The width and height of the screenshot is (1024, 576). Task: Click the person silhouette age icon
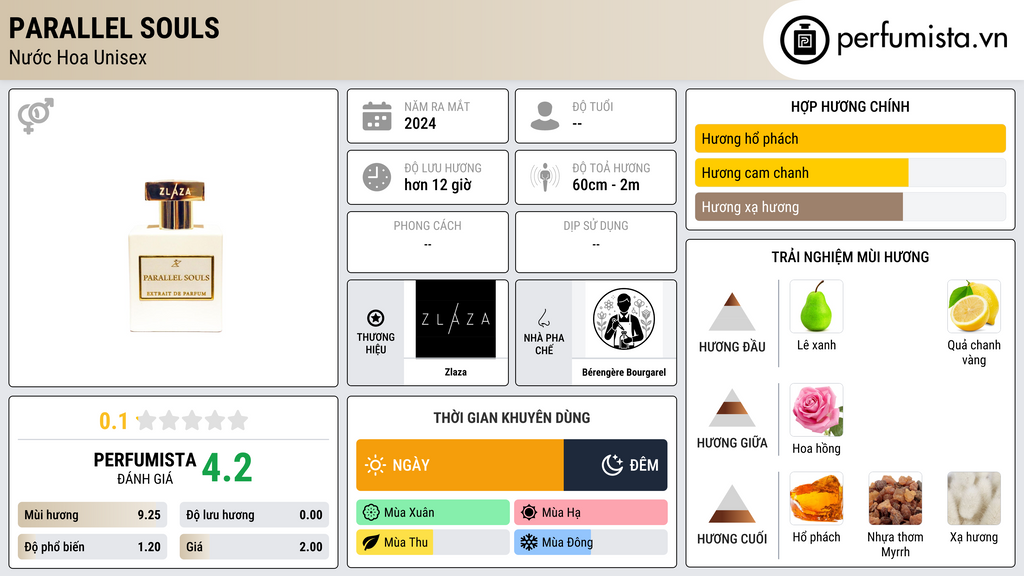coord(545,116)
